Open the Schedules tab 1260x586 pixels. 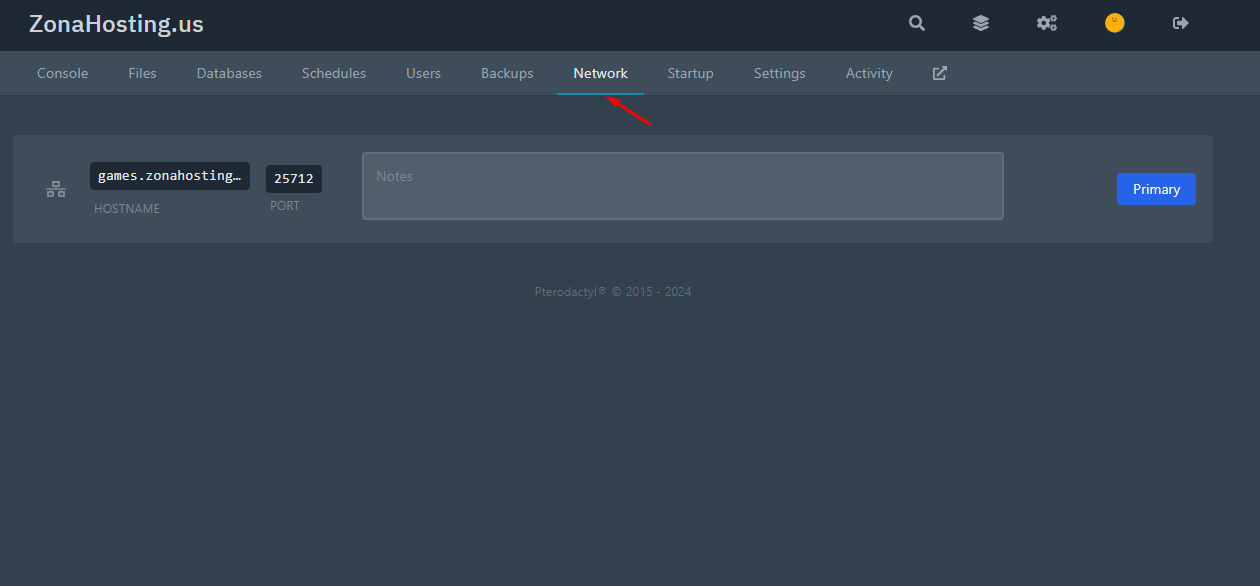[x=333, y=73]
